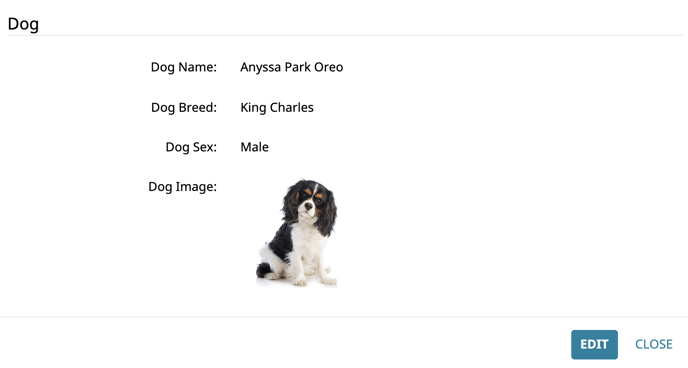The image size is (688, 368).
Task: Click the Dog Sex label
Action: [x=191, y=147]
